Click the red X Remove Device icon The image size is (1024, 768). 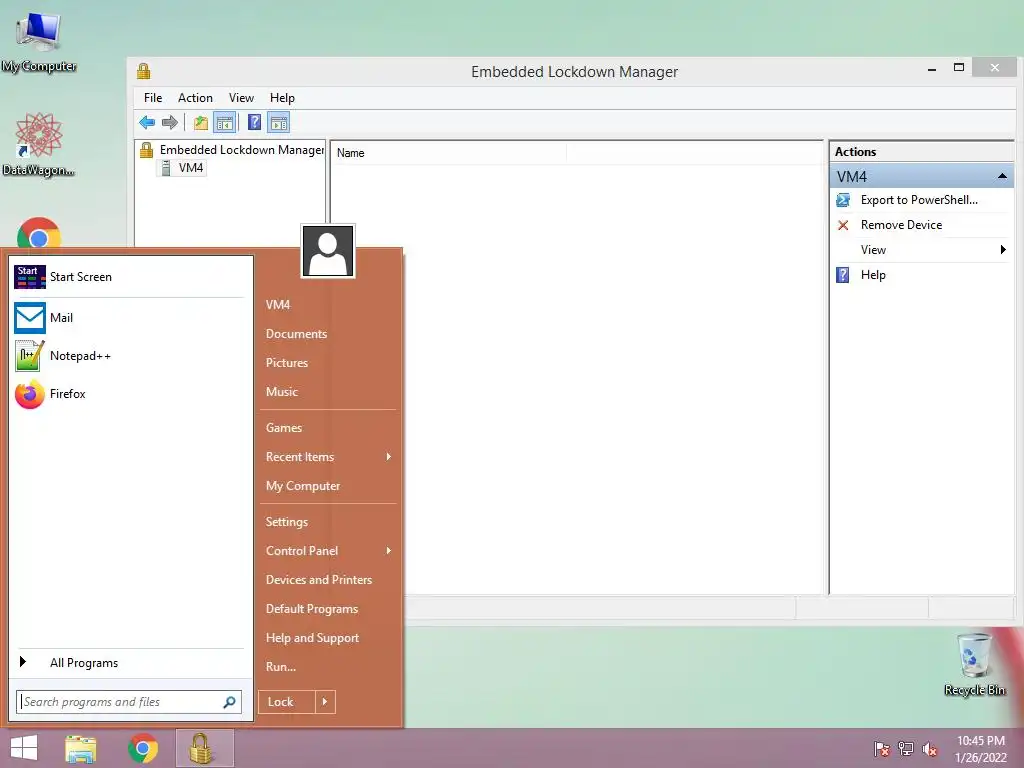click(x=843, y=225)
